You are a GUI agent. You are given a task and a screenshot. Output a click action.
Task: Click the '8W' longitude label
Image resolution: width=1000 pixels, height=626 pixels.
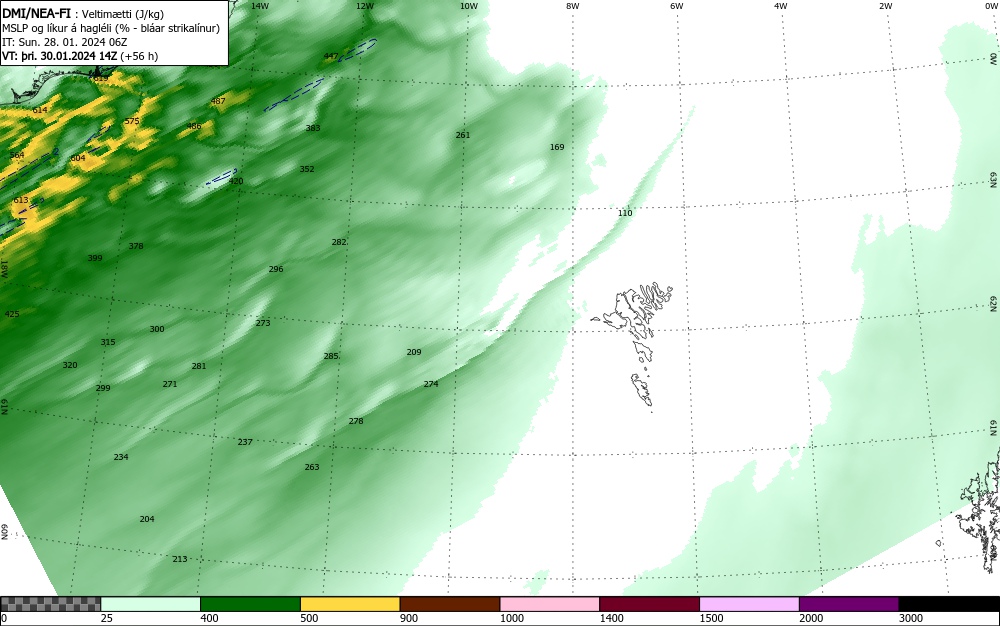(573, 6)
